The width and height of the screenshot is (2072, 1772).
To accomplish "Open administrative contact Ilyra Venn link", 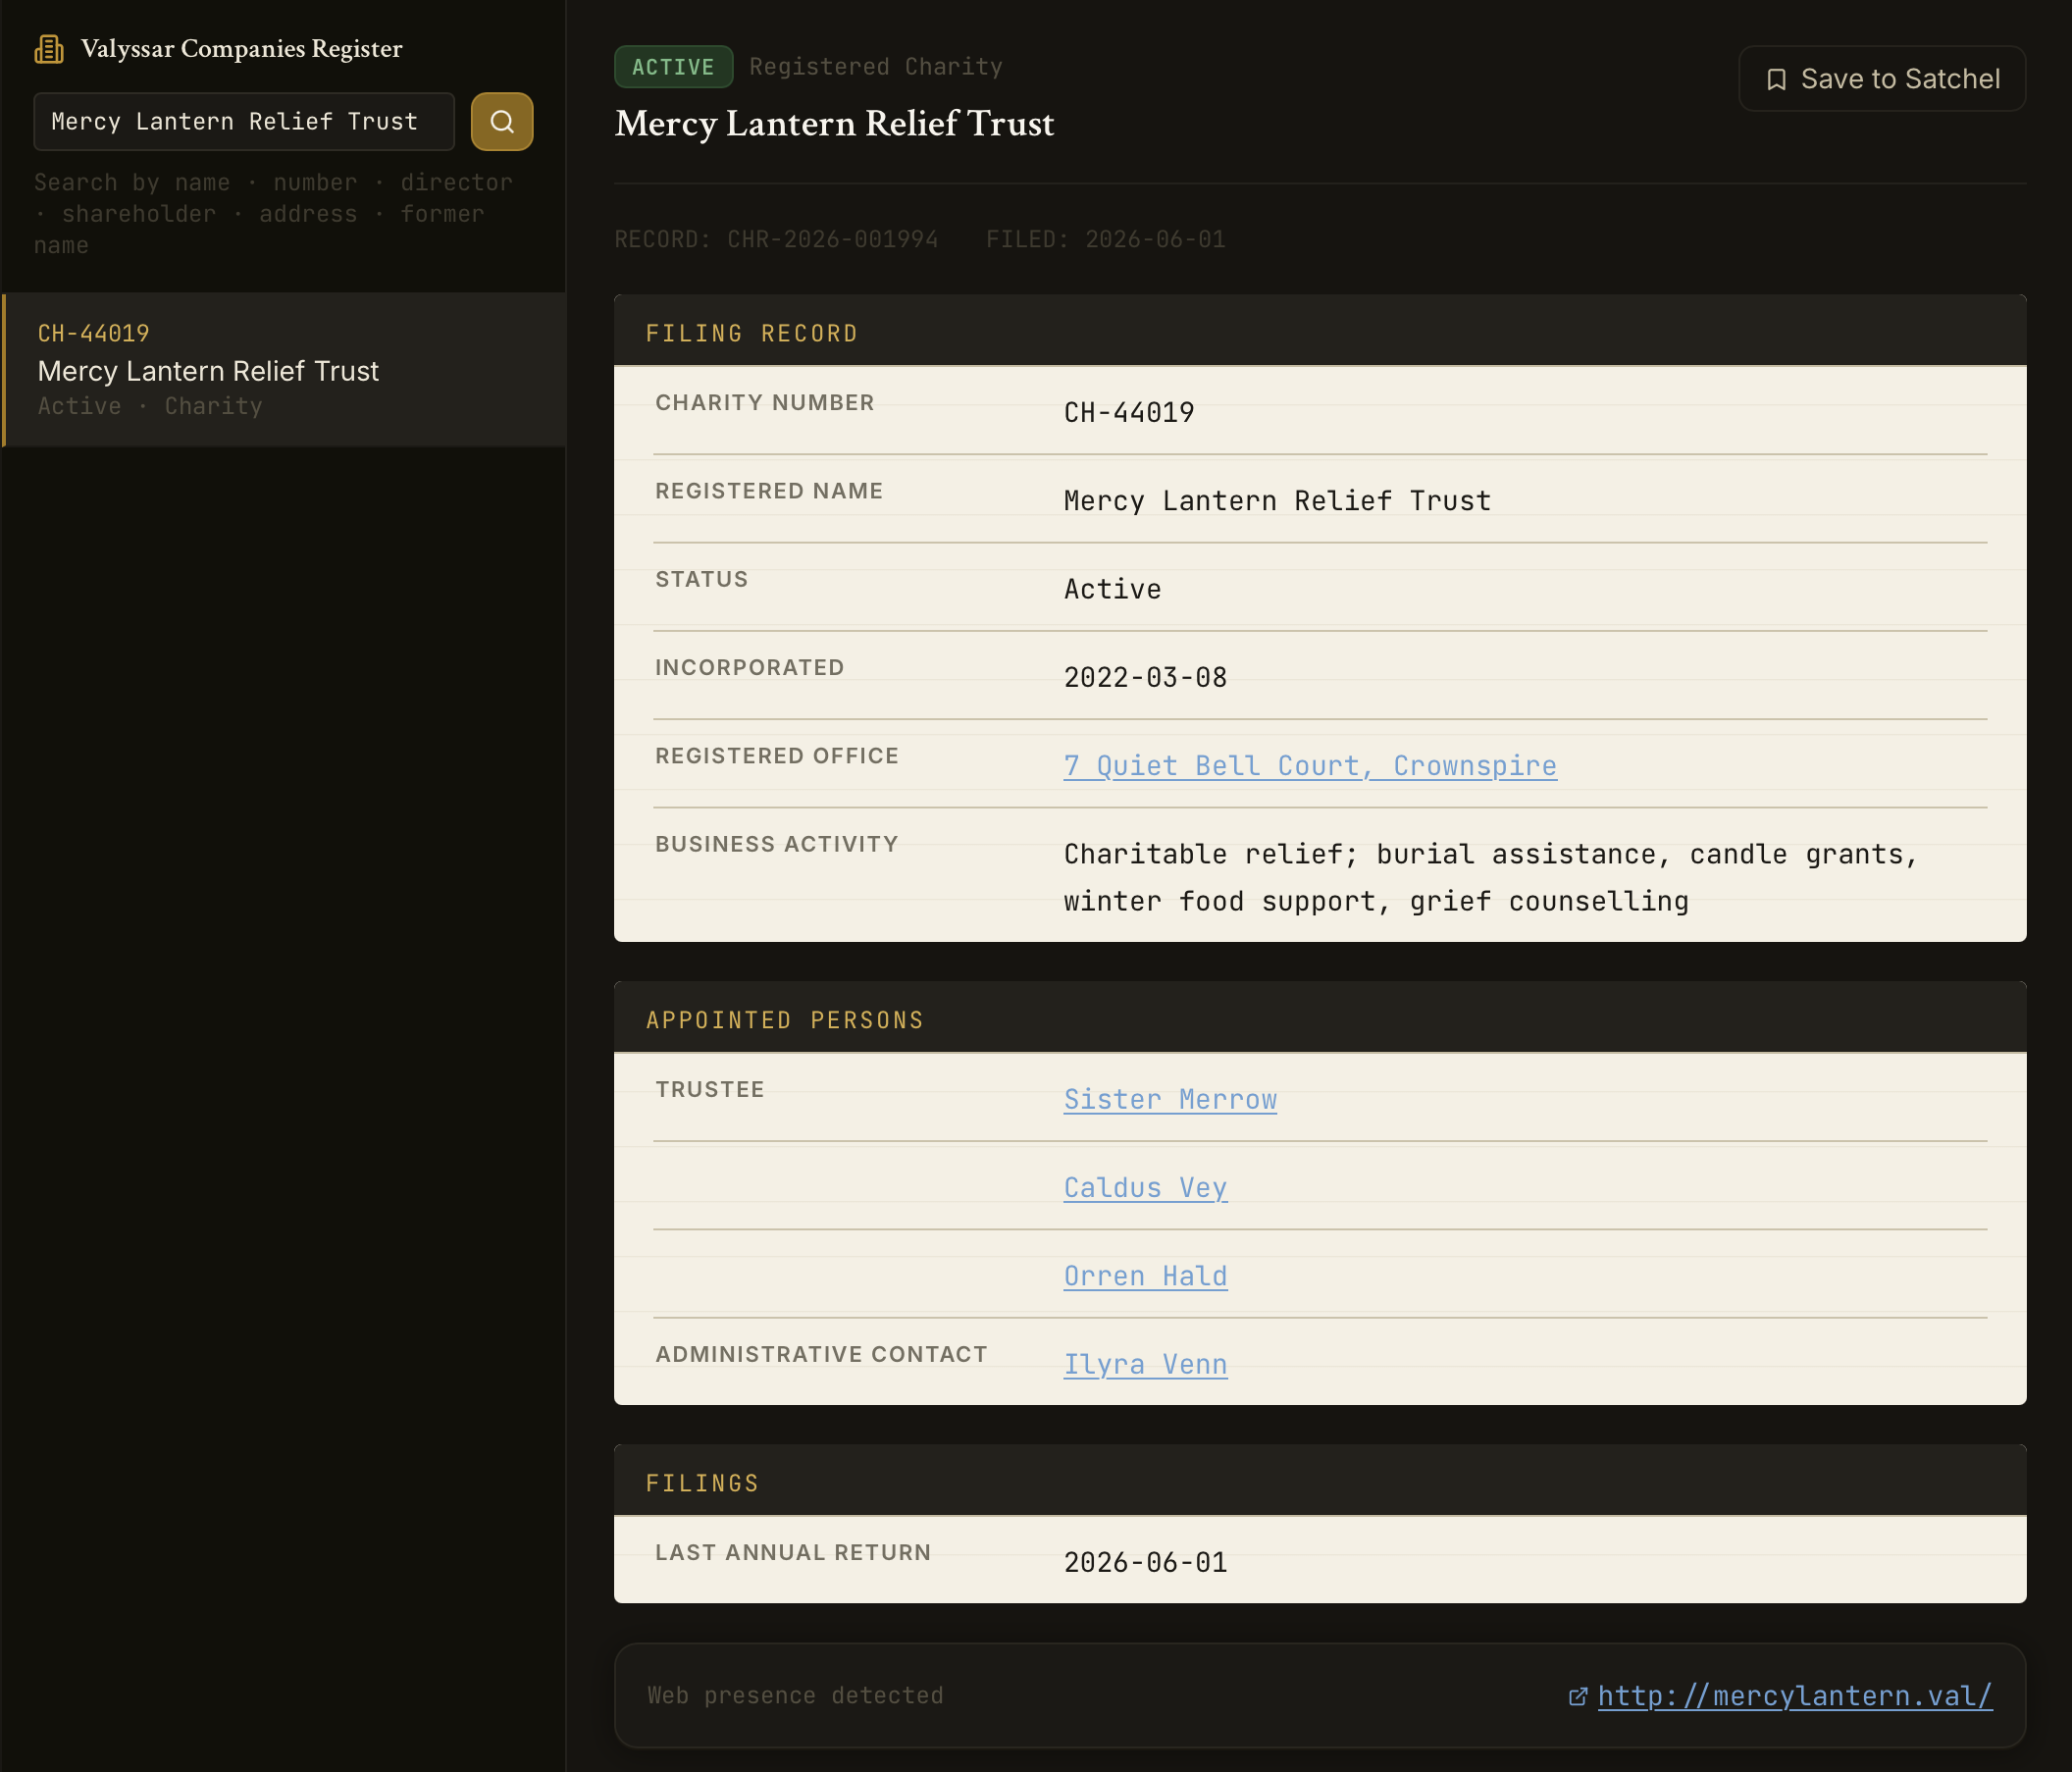I will pyautogui.click(x=1146, y=1364).
